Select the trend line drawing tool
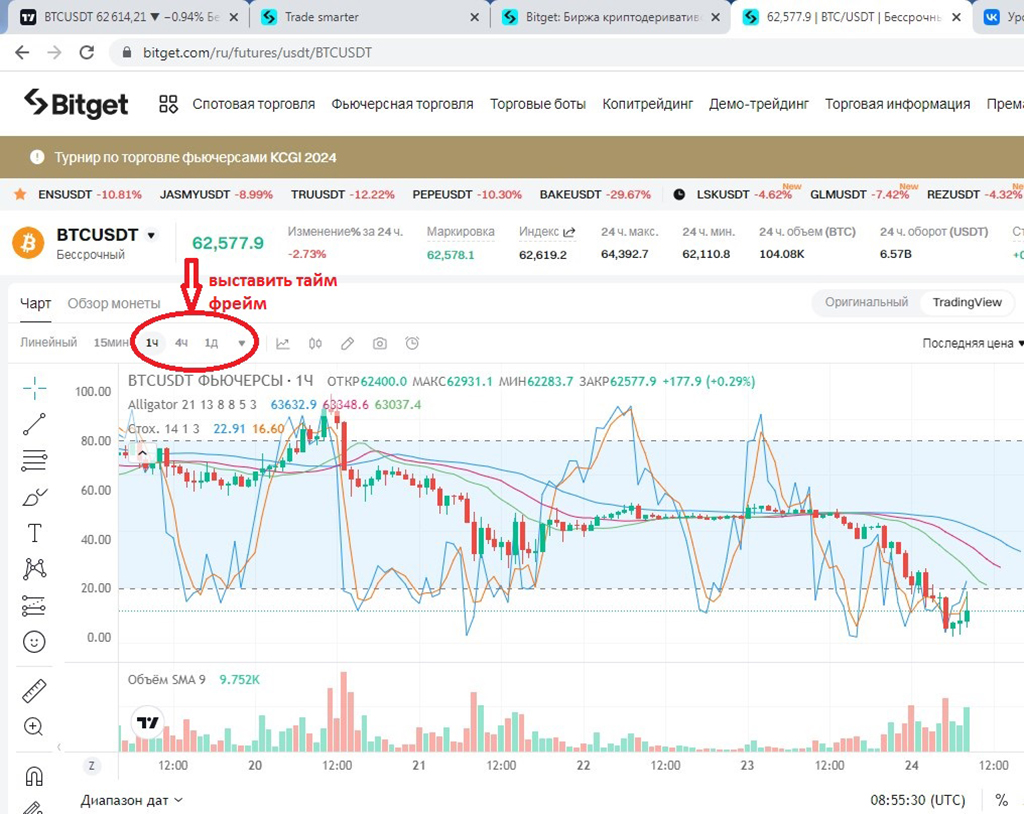The image size is (1024, 814). (35, 424)
